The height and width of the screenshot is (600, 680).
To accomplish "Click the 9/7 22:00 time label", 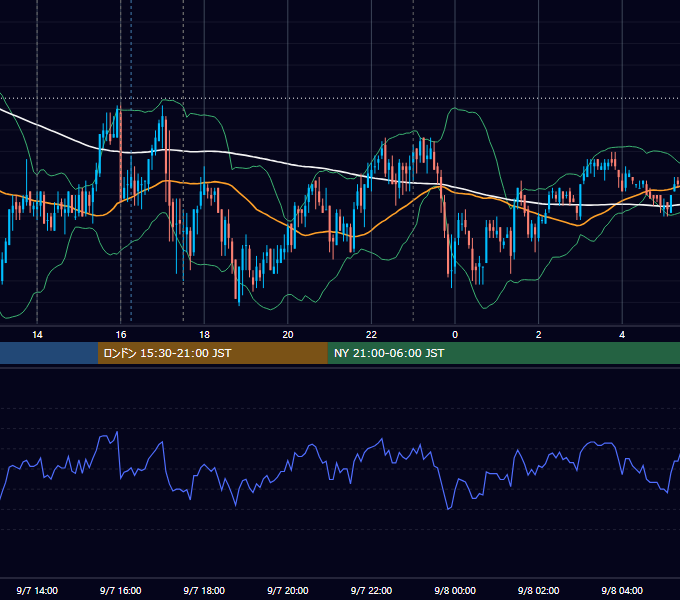I will tap(371, 591).
